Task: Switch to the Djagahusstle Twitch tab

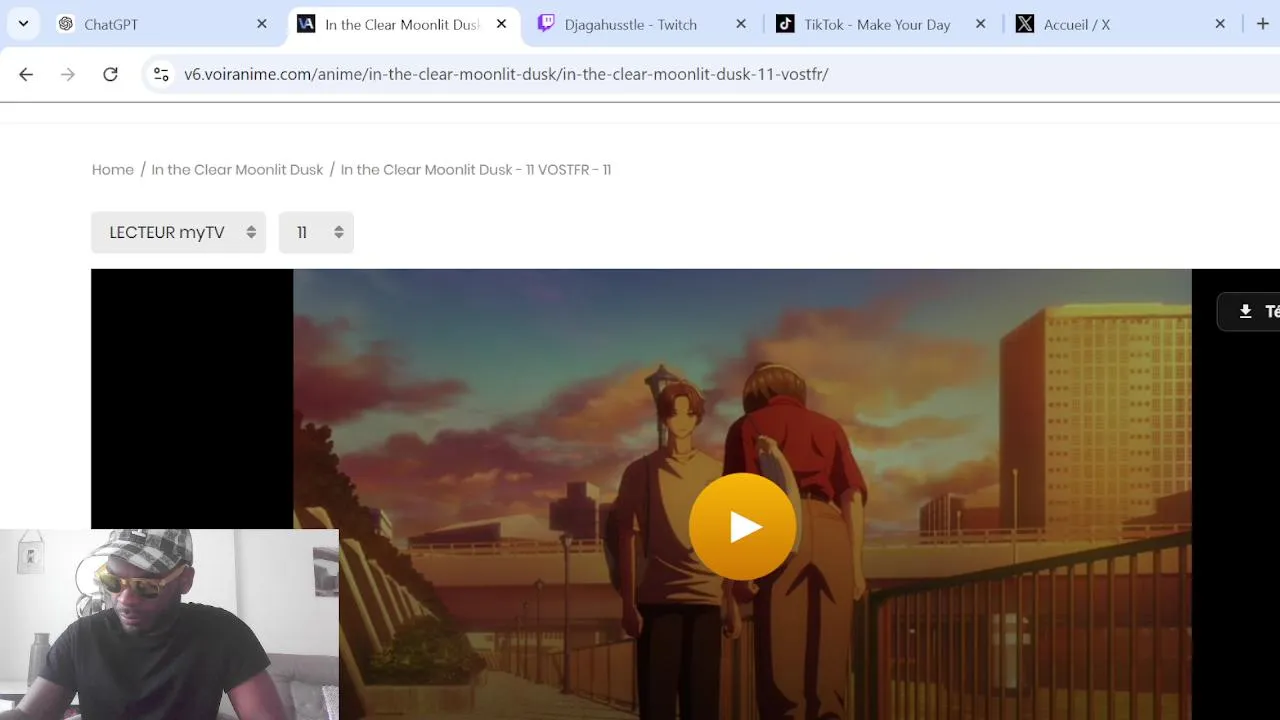Action: click(643, 24)
